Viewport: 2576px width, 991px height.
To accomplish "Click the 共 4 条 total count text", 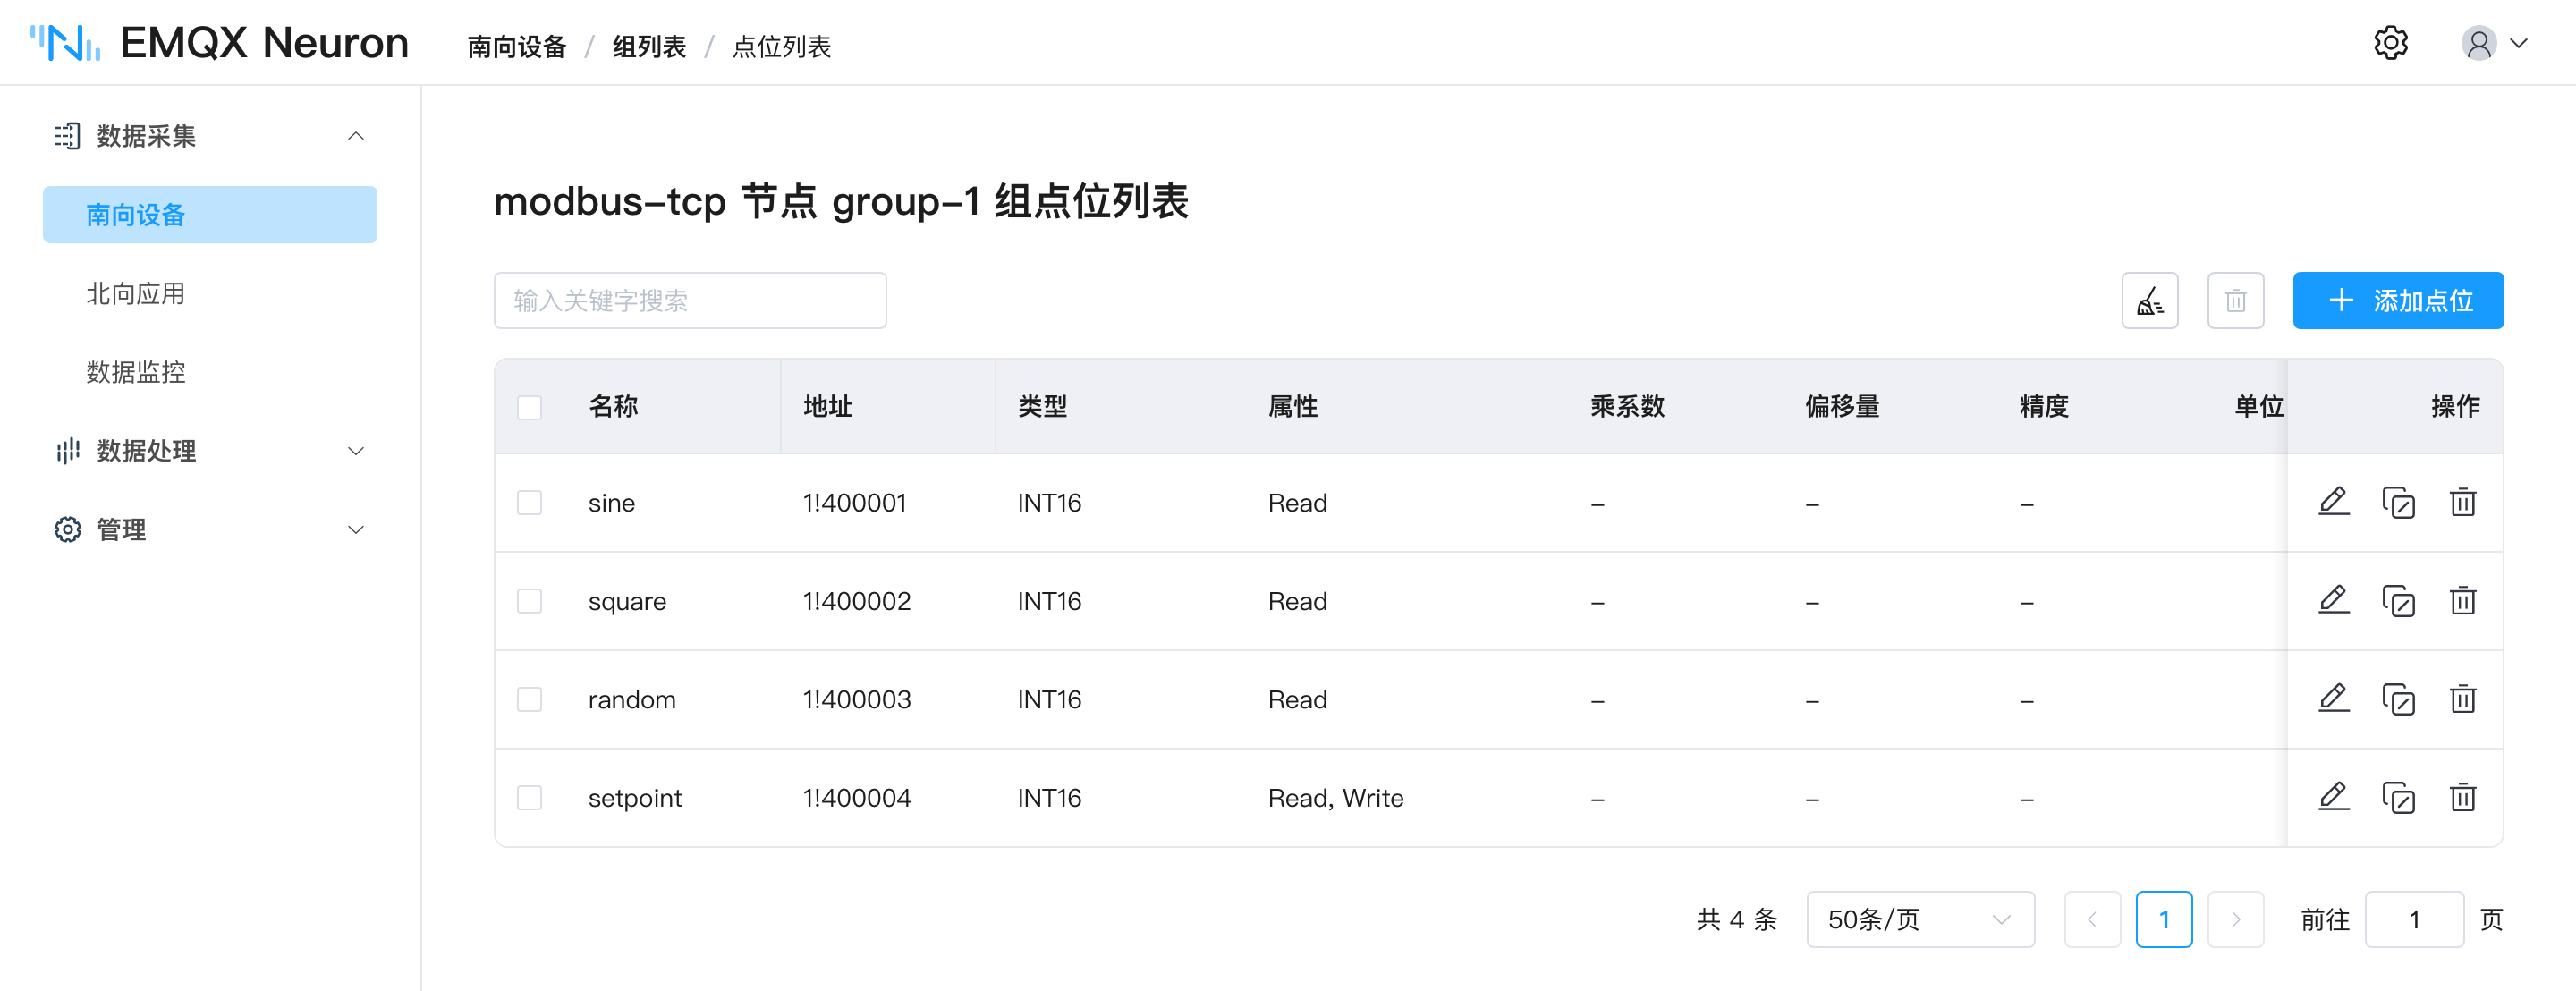I will tap(1737, 919).
